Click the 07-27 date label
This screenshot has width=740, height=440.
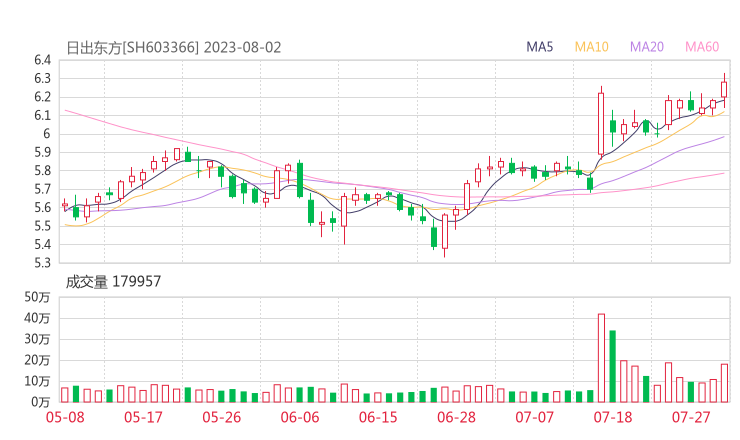coord(691,417)
